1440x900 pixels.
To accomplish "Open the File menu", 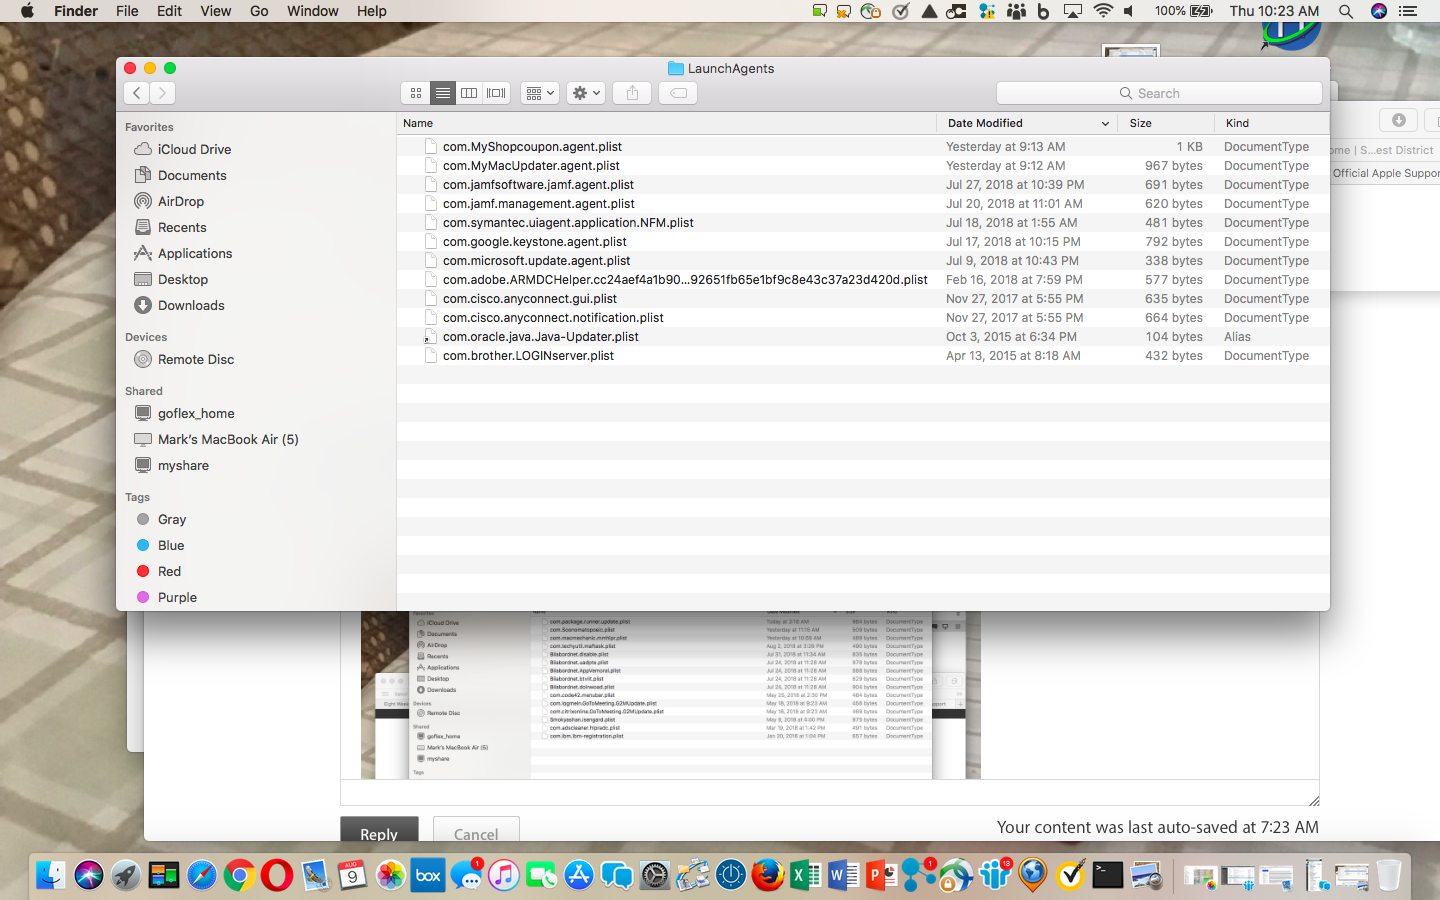I will [x=127, y=11].
